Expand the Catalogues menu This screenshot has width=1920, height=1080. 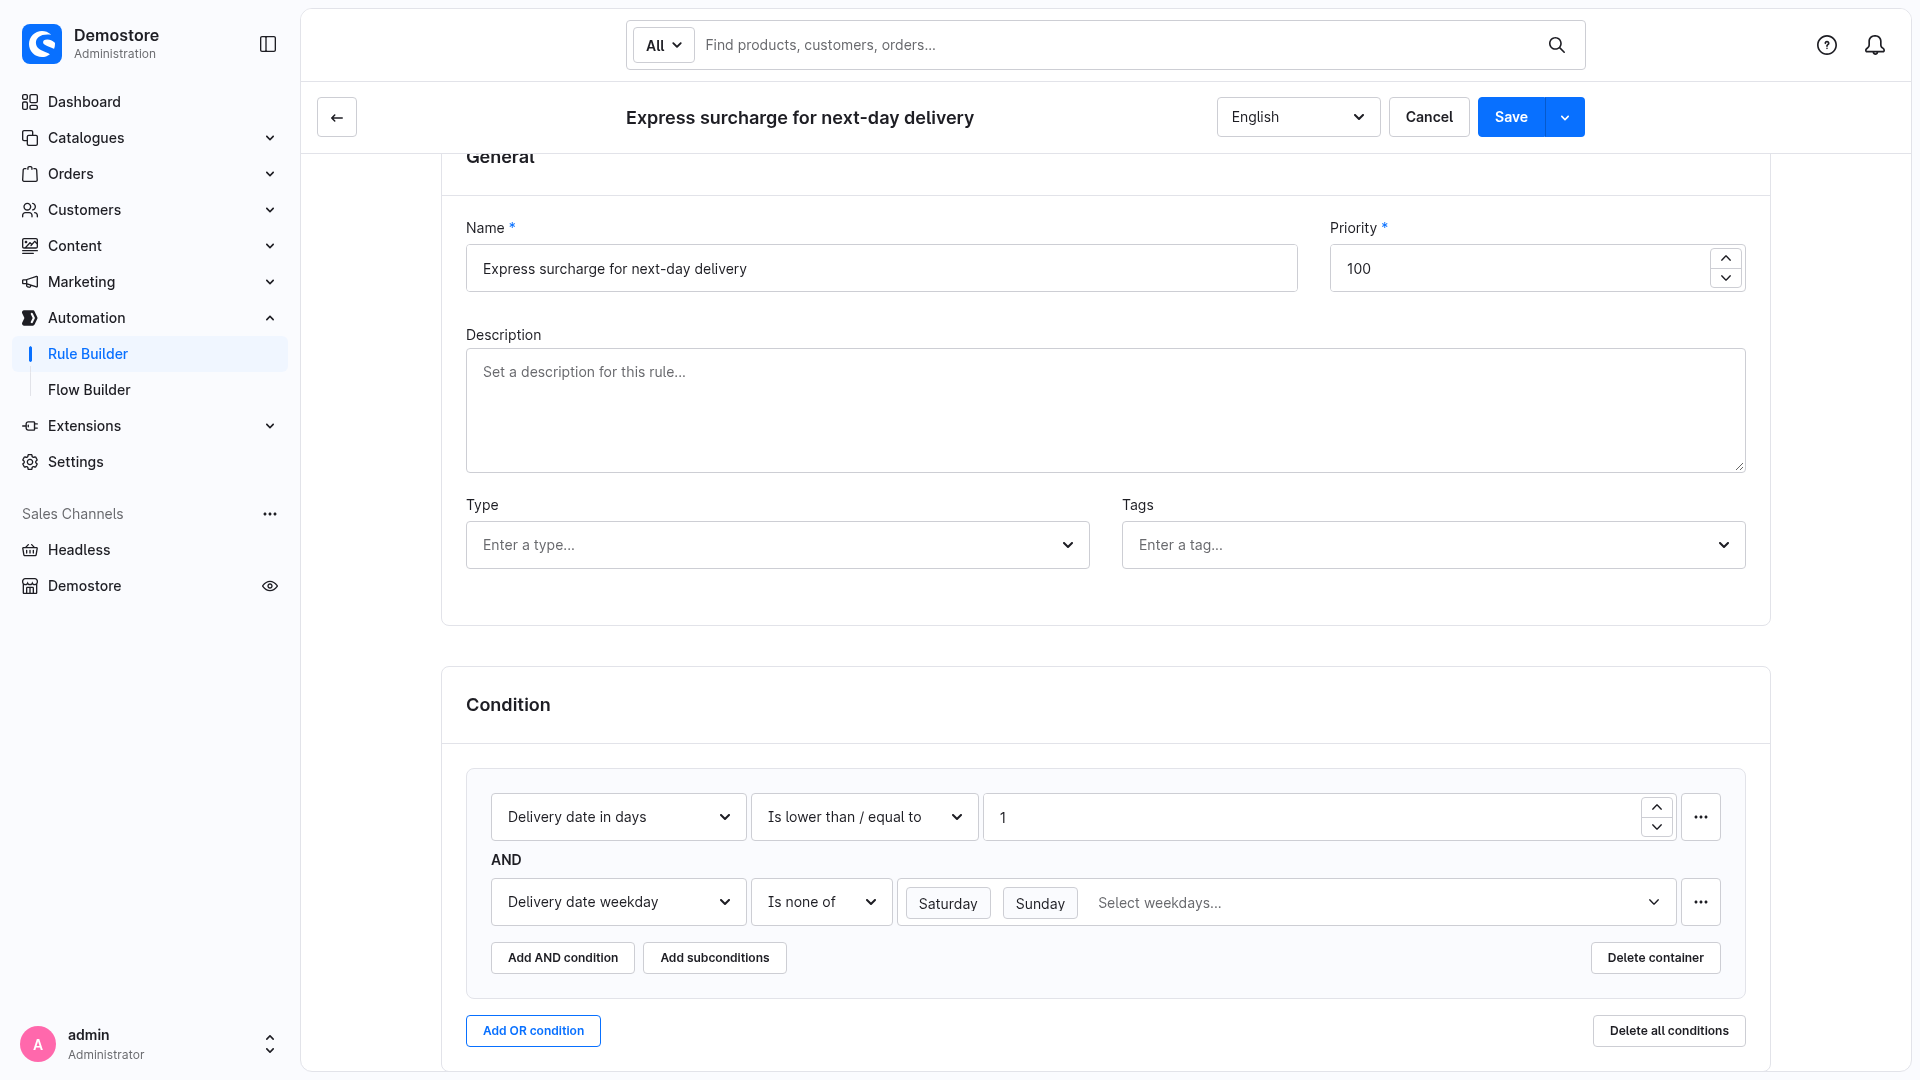coord(150,138)
